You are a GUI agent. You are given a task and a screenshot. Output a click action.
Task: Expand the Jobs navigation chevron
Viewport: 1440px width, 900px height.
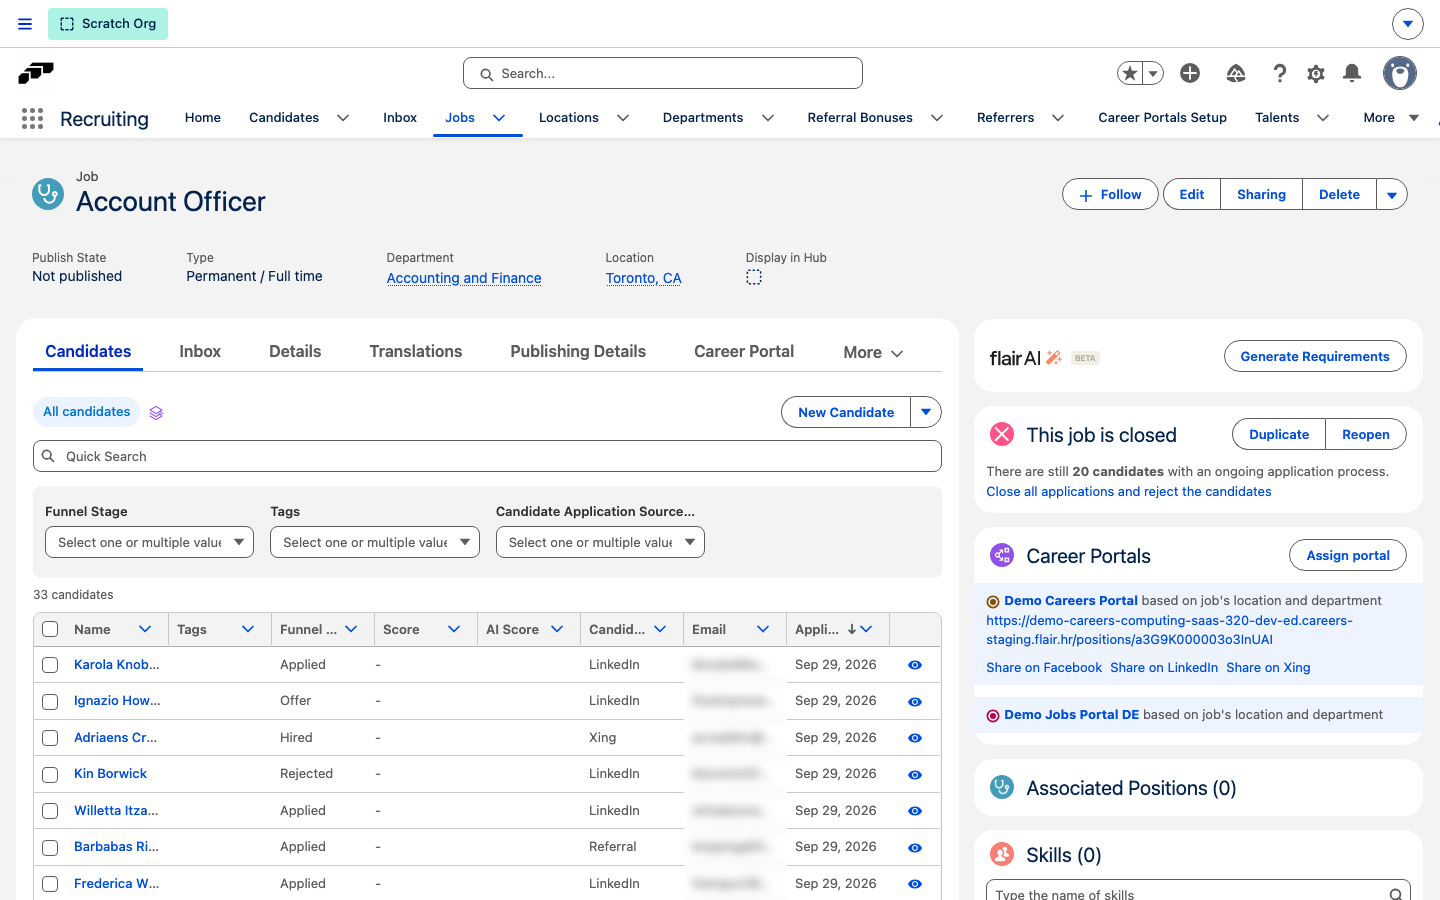(499, 118)
